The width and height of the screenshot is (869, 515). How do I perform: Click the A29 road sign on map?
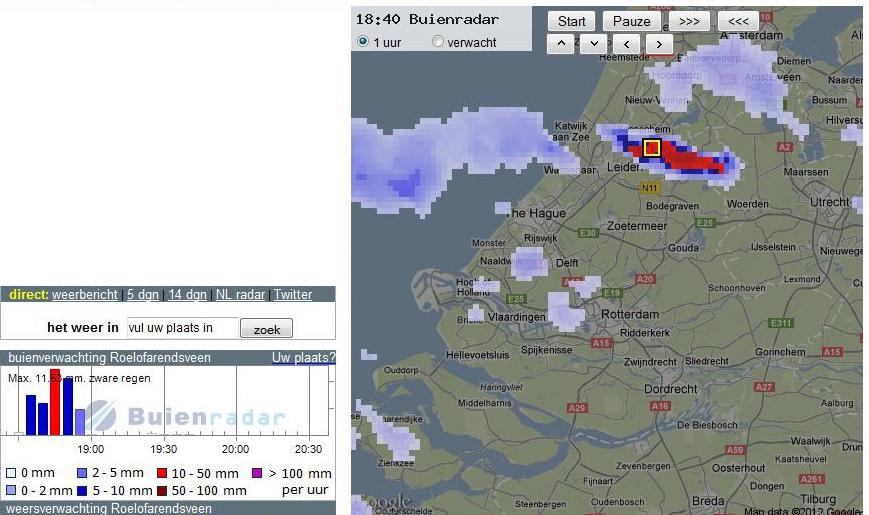point(577,408)
